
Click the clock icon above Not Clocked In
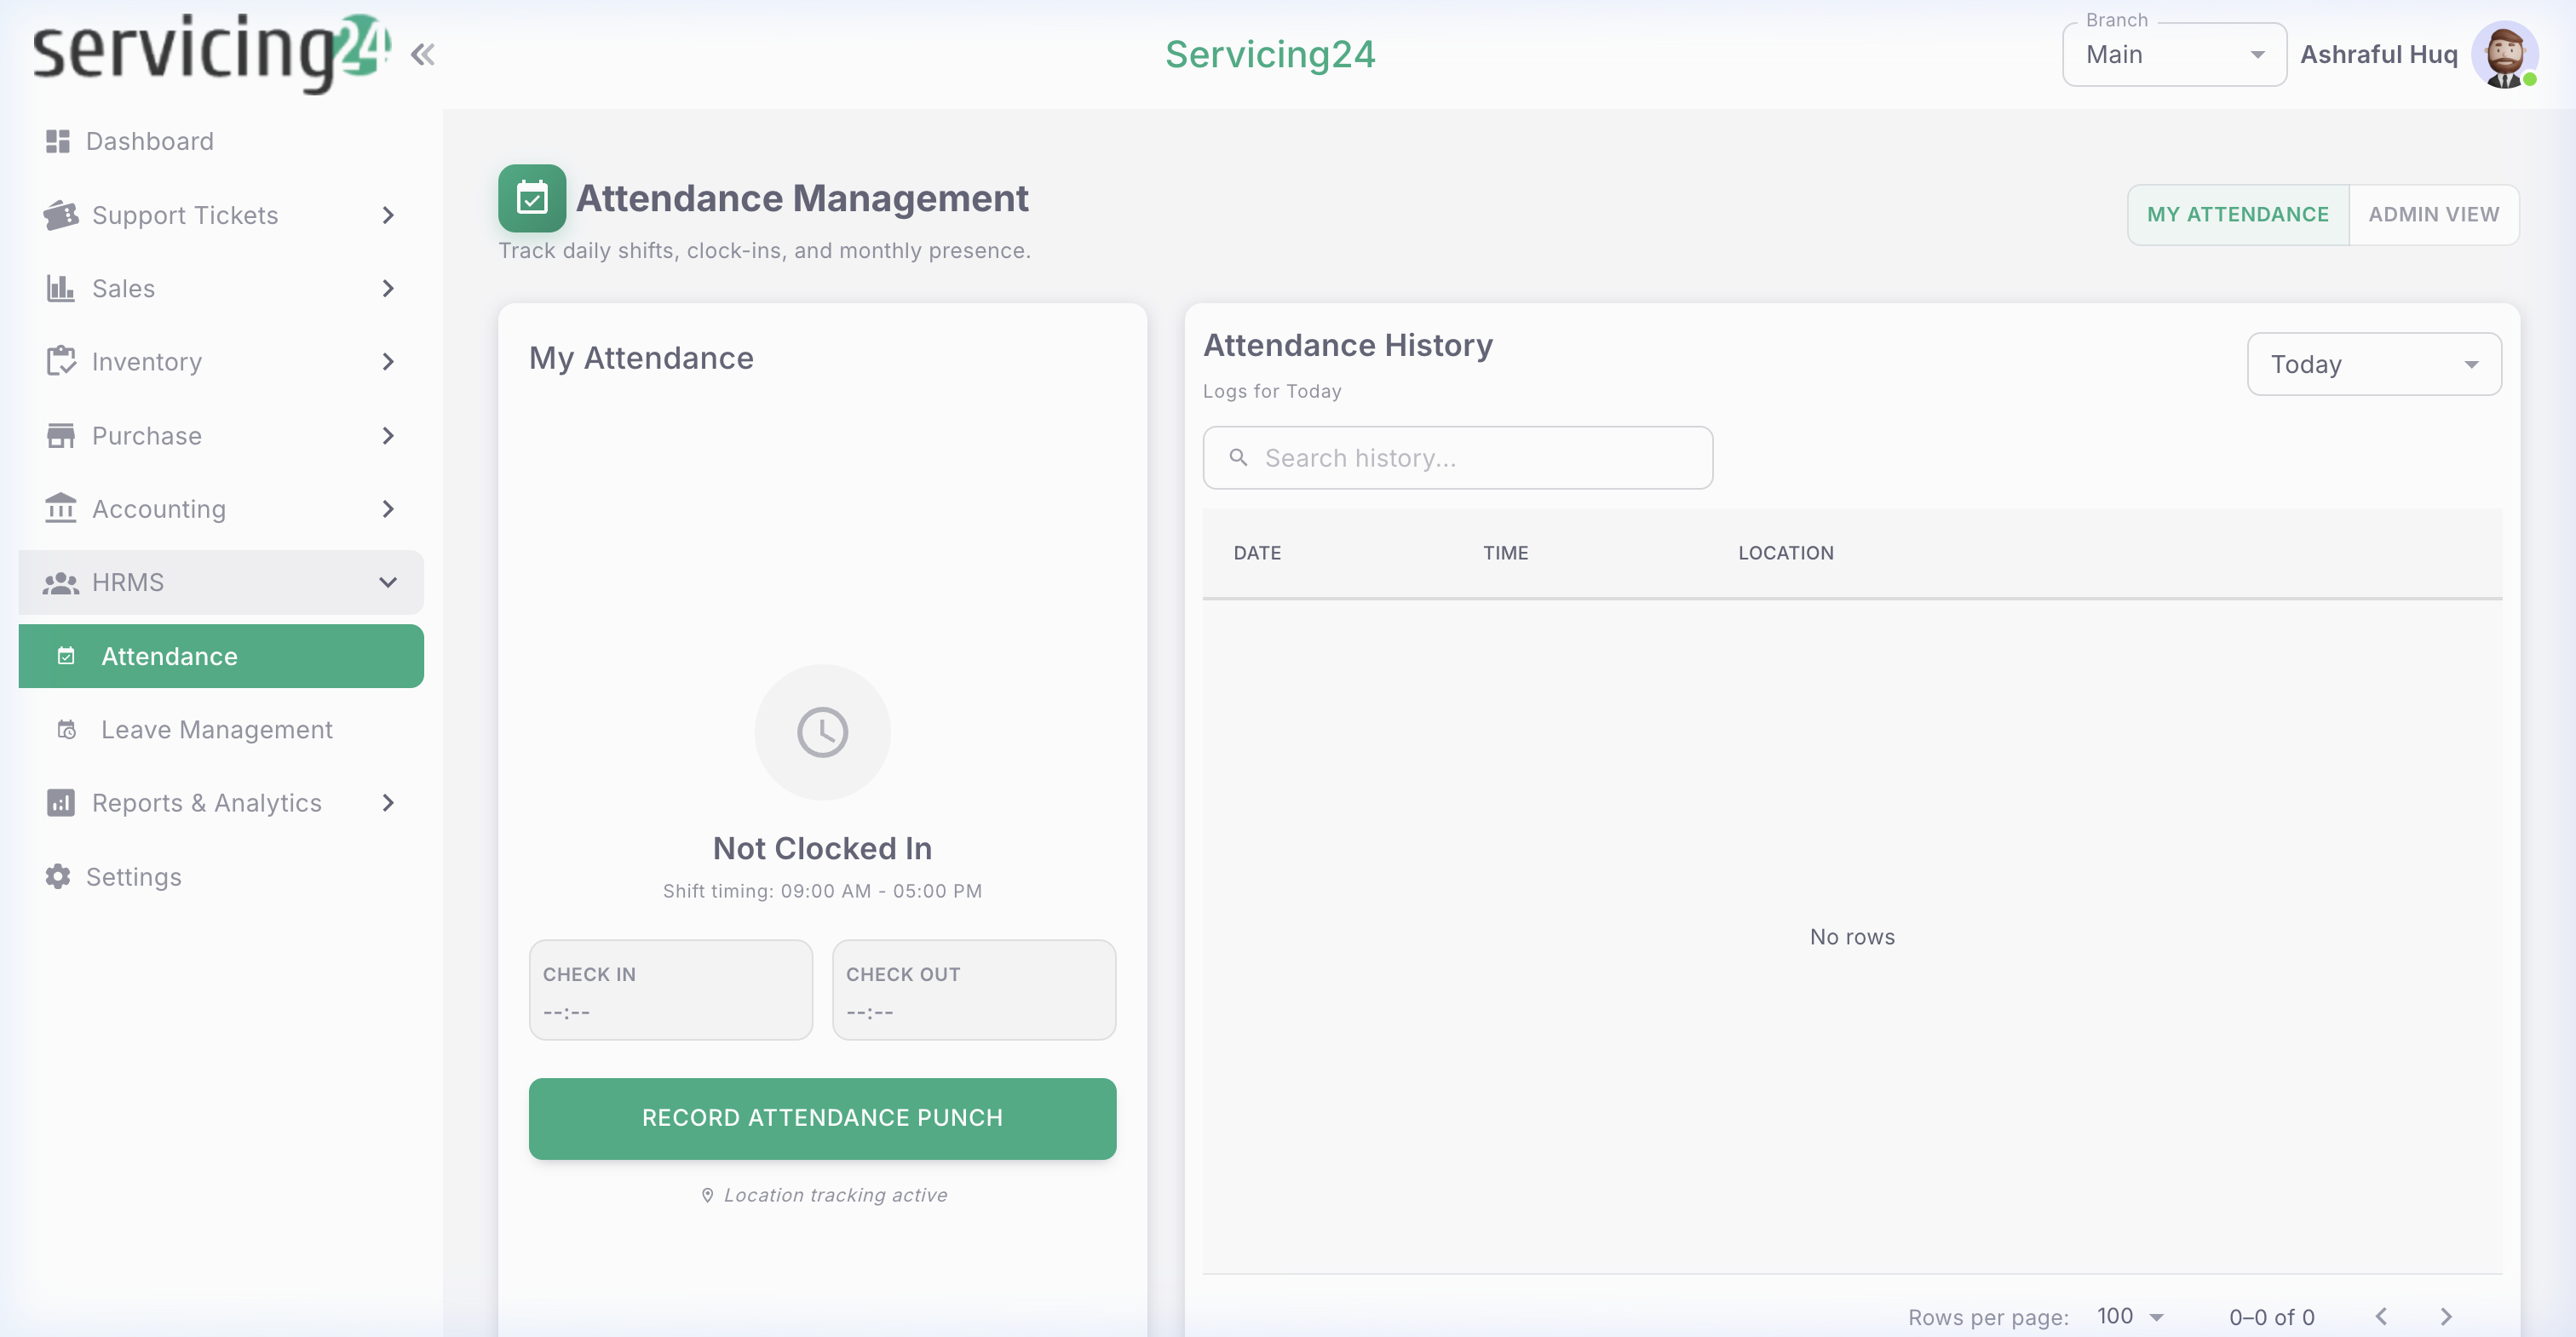[x=822, y=732]
